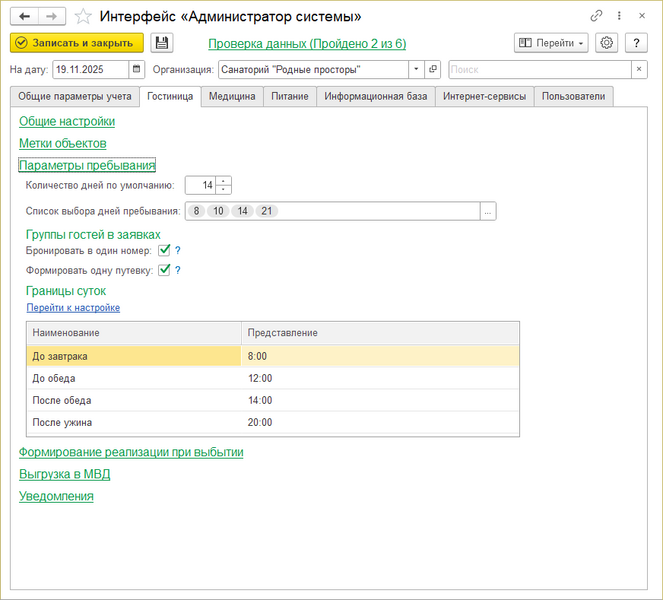Increase default days count with up arrow
The image size is (663, 600).
click(224, 181)
